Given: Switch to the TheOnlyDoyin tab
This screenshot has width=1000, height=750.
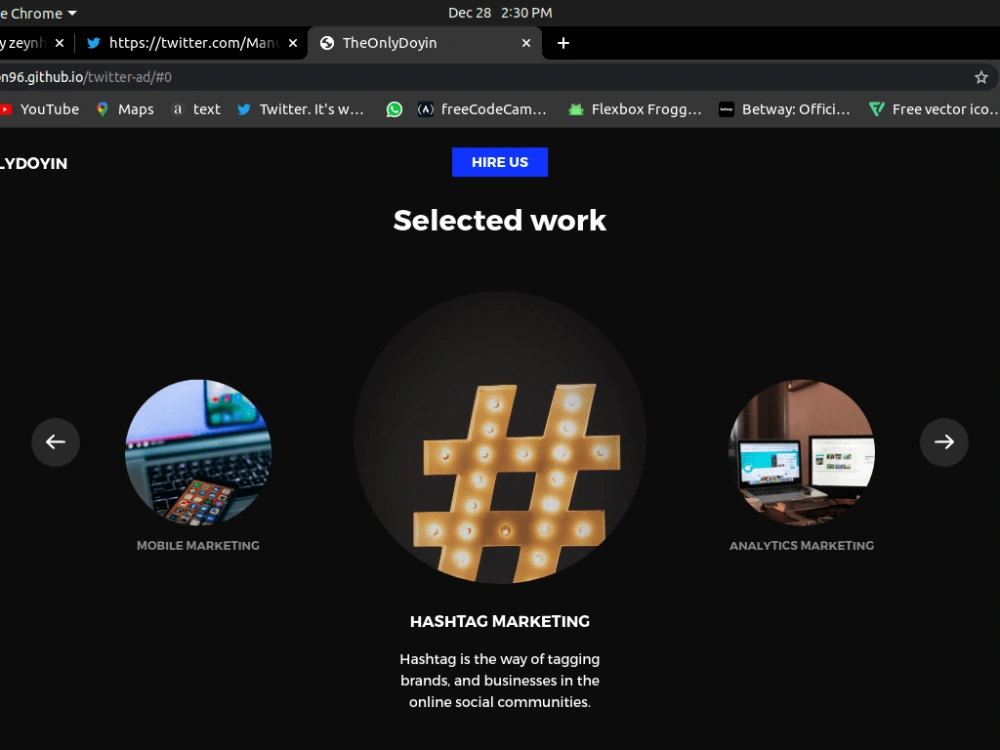Looking at the screenshot, I should (425, 43).
